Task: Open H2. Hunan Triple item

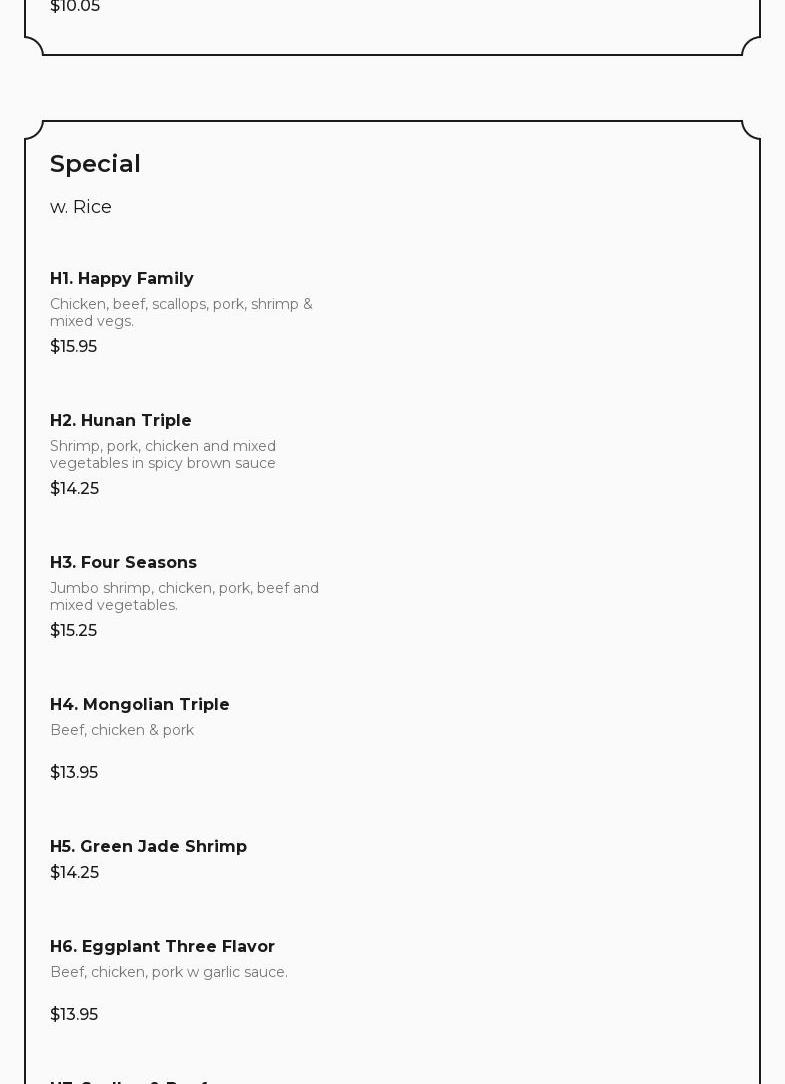Action: point(121,421)
